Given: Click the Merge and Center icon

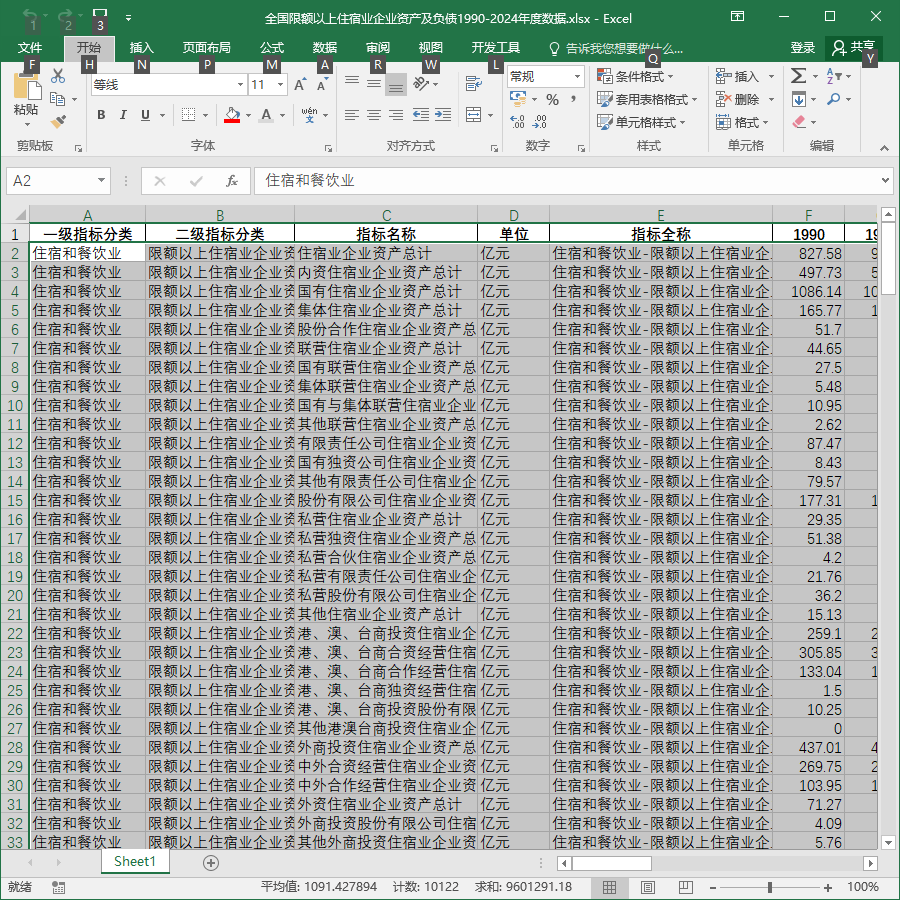Looking at the screenshot, I should pyautogui.click(x=474, y=115).
